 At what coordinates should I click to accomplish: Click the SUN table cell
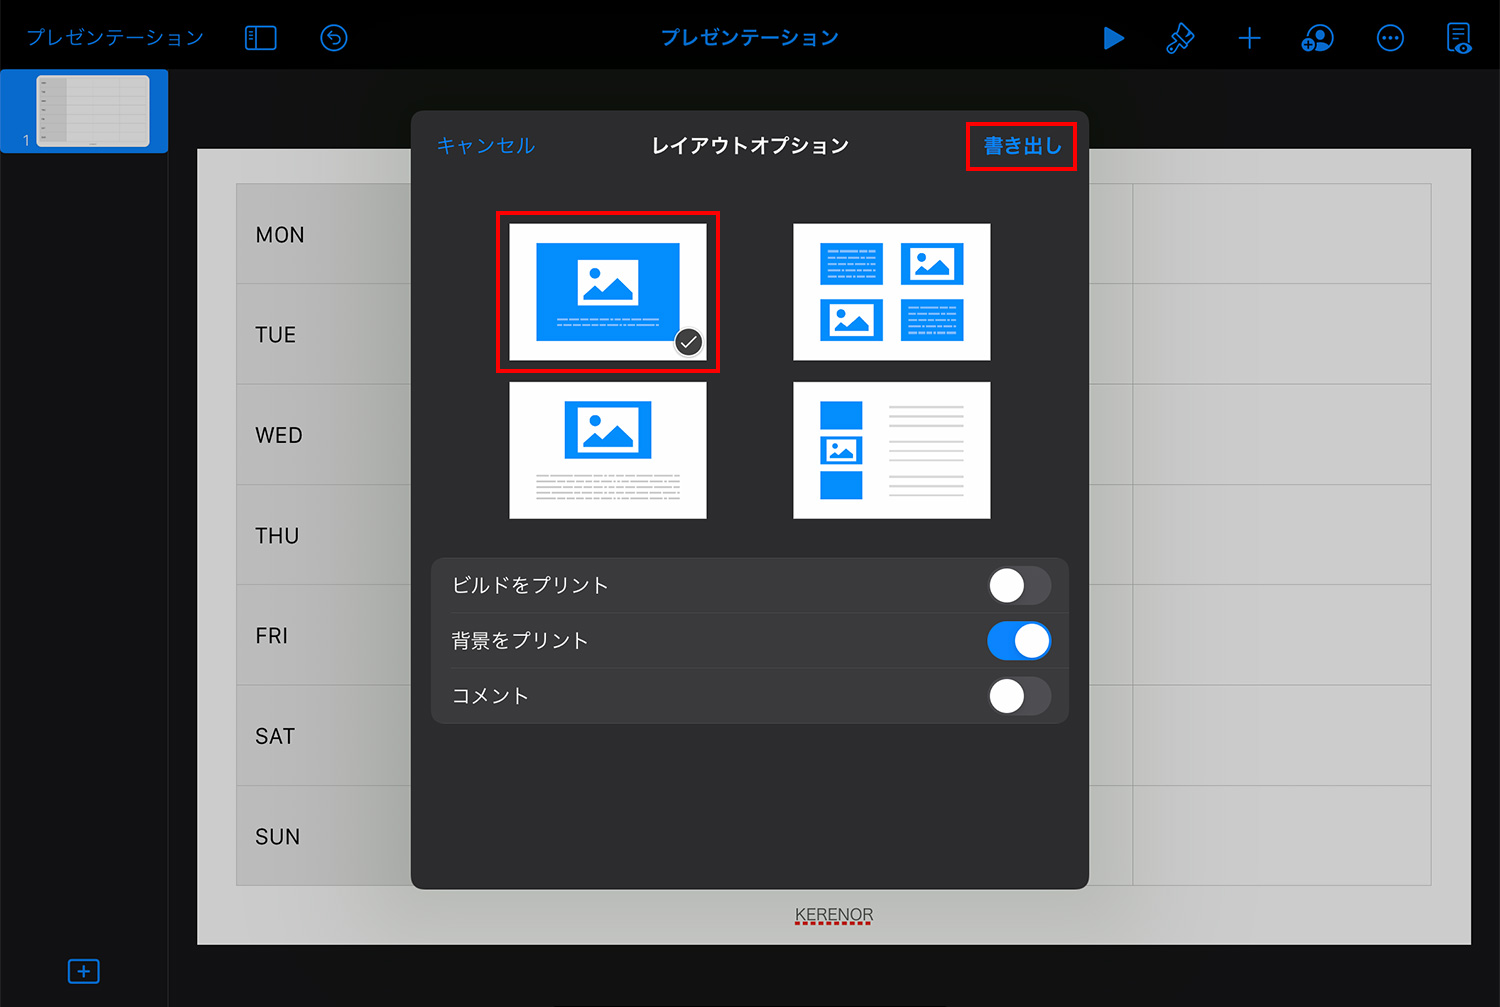(323, 836)
